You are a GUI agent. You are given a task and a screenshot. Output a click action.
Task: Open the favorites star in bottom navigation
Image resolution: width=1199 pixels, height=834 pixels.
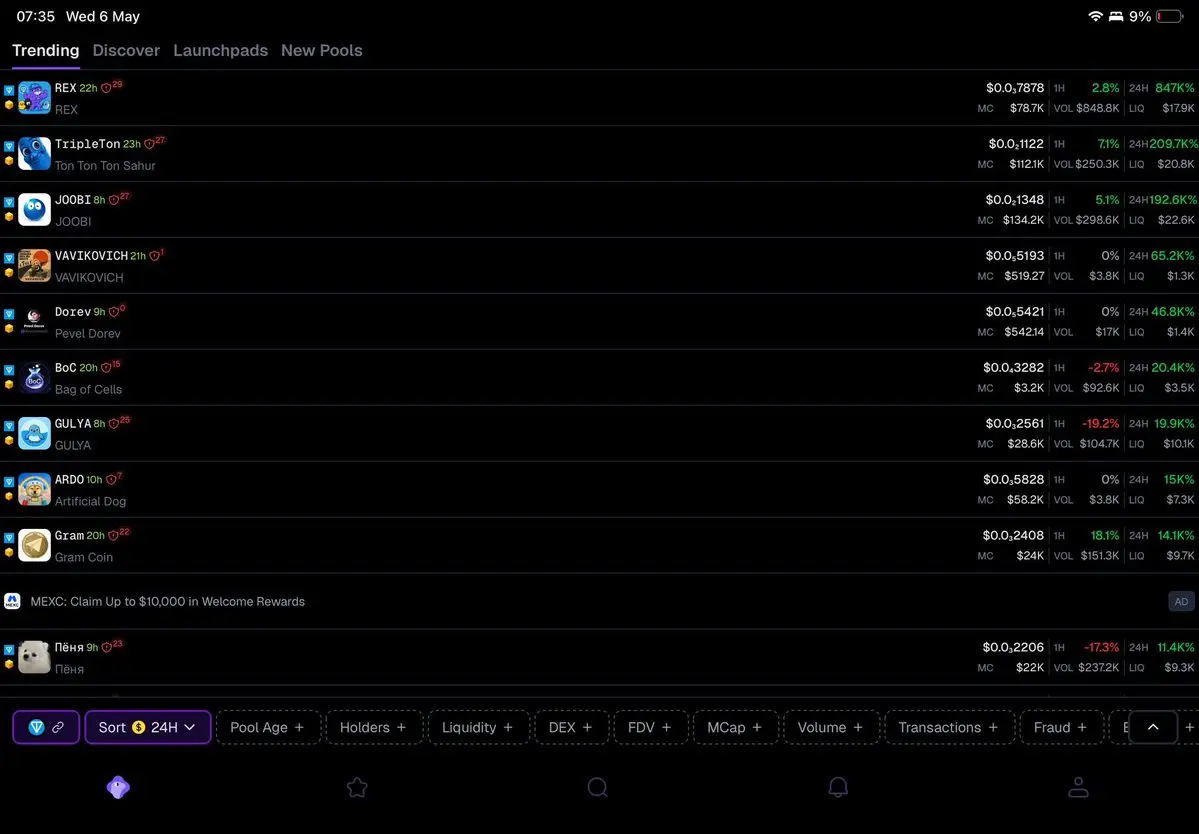click(x=357, y=787)
